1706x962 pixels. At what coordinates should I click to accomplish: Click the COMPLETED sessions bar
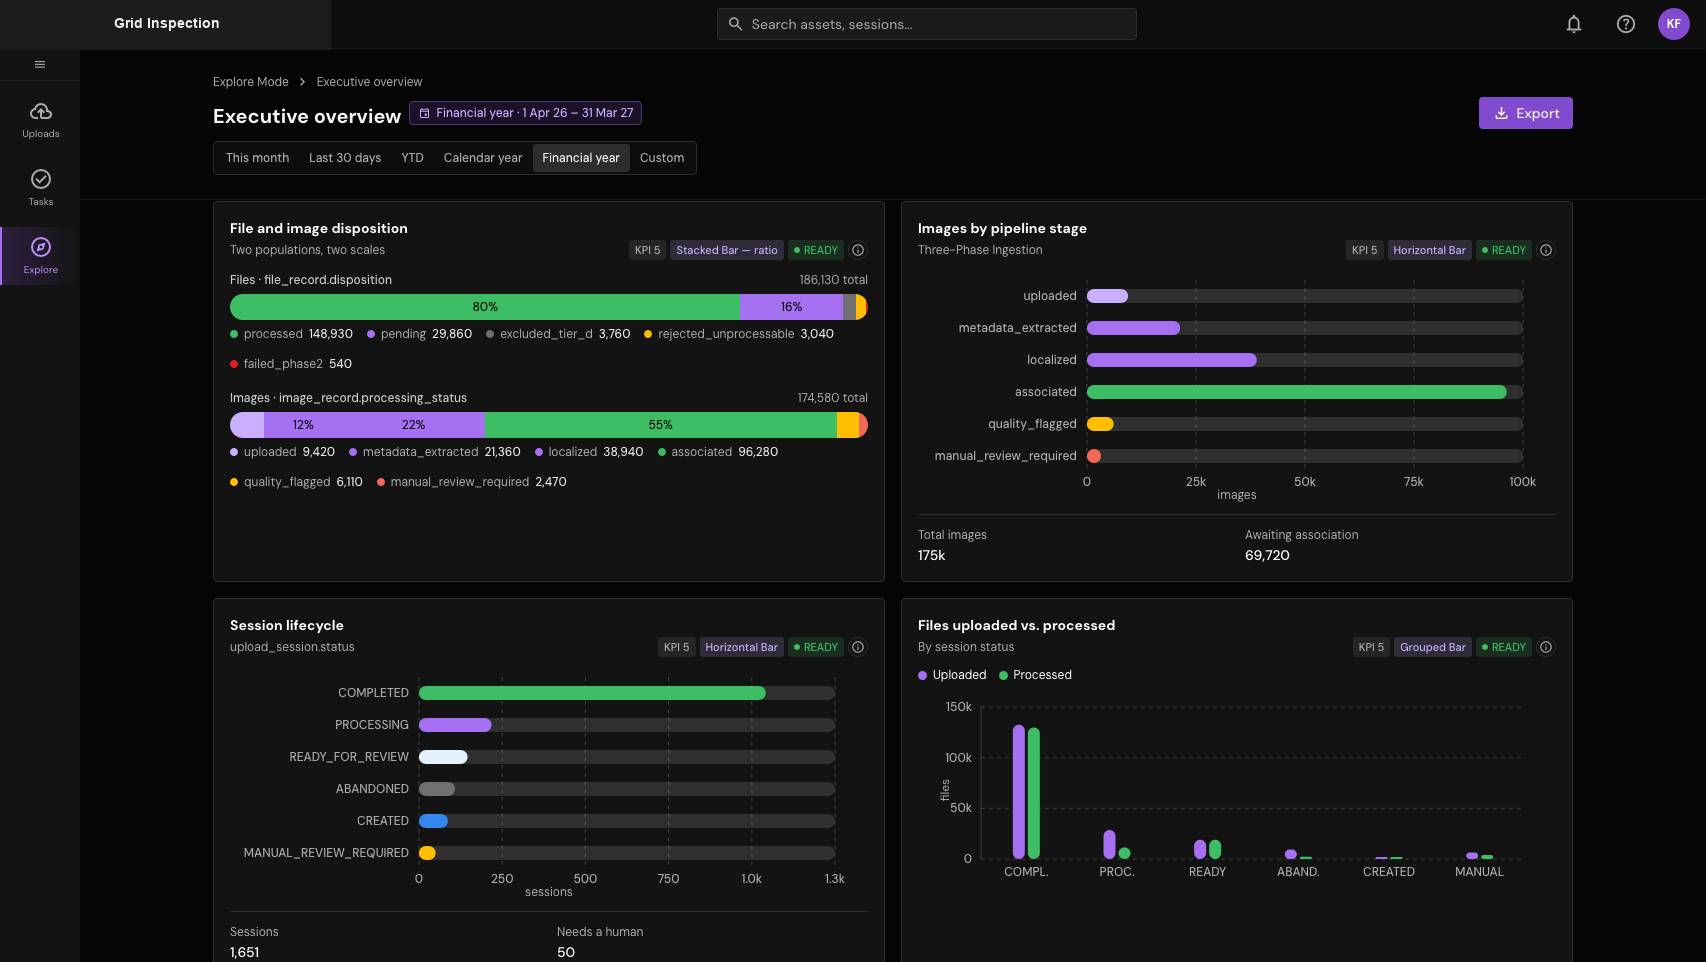click(592, 693)
